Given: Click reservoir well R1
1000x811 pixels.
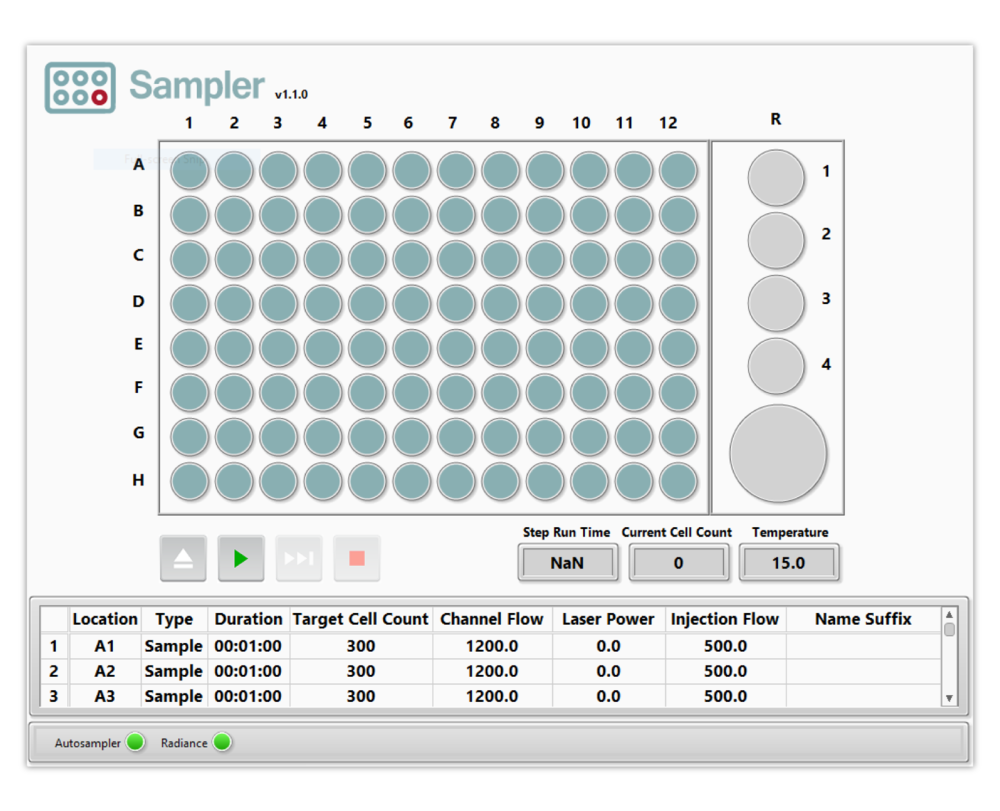Looking at the screenshot, I should point(775,177).
